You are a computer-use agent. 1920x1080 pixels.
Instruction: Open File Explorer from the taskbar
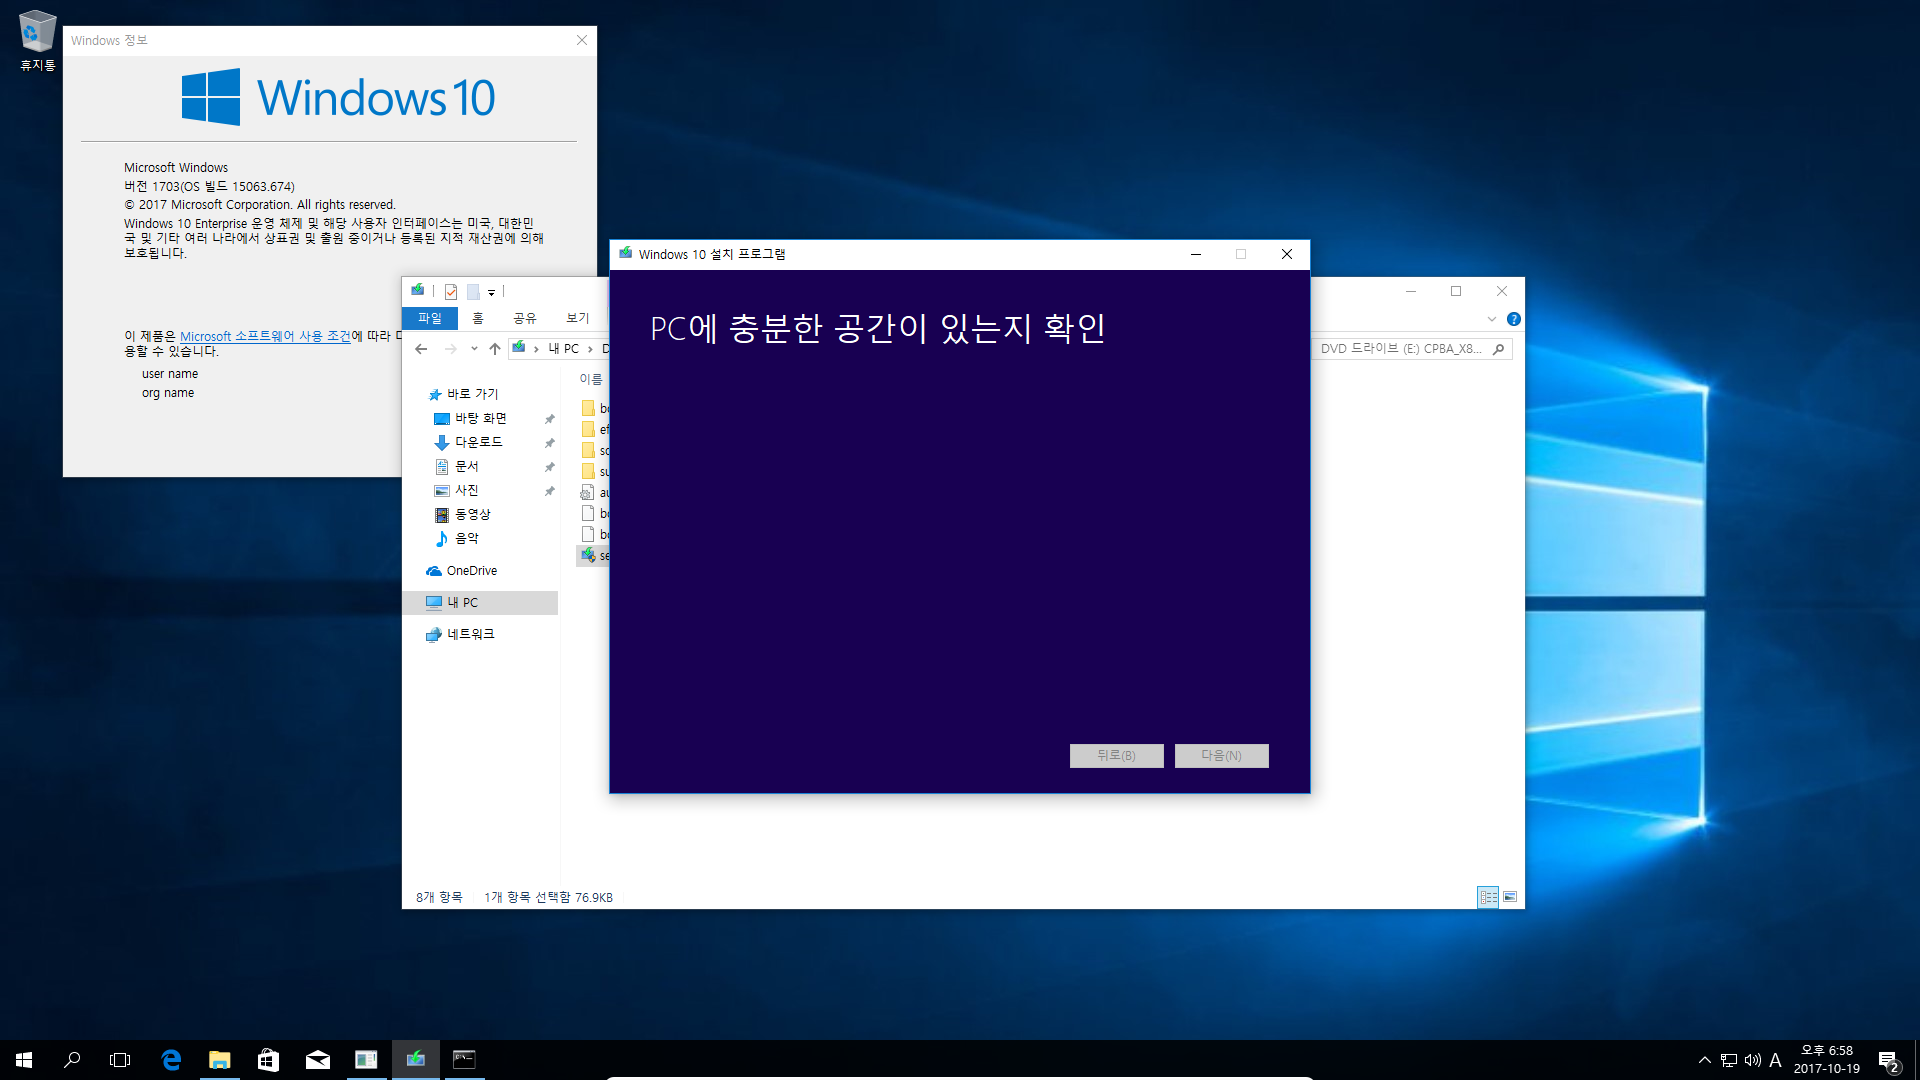click(220, 1060)
